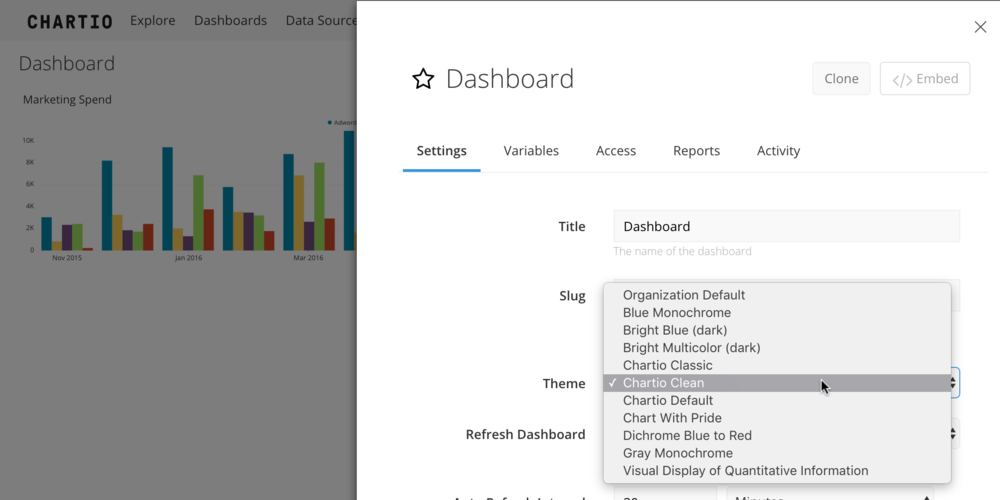Go to the Access tab
Screen dimensions: 1000x500
(615, 151)
